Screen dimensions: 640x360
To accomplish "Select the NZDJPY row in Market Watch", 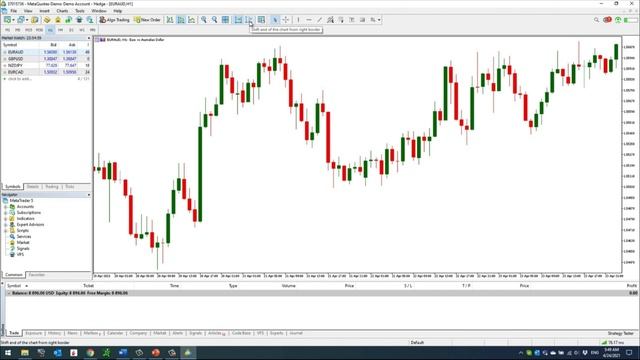I will pos(46,65).
